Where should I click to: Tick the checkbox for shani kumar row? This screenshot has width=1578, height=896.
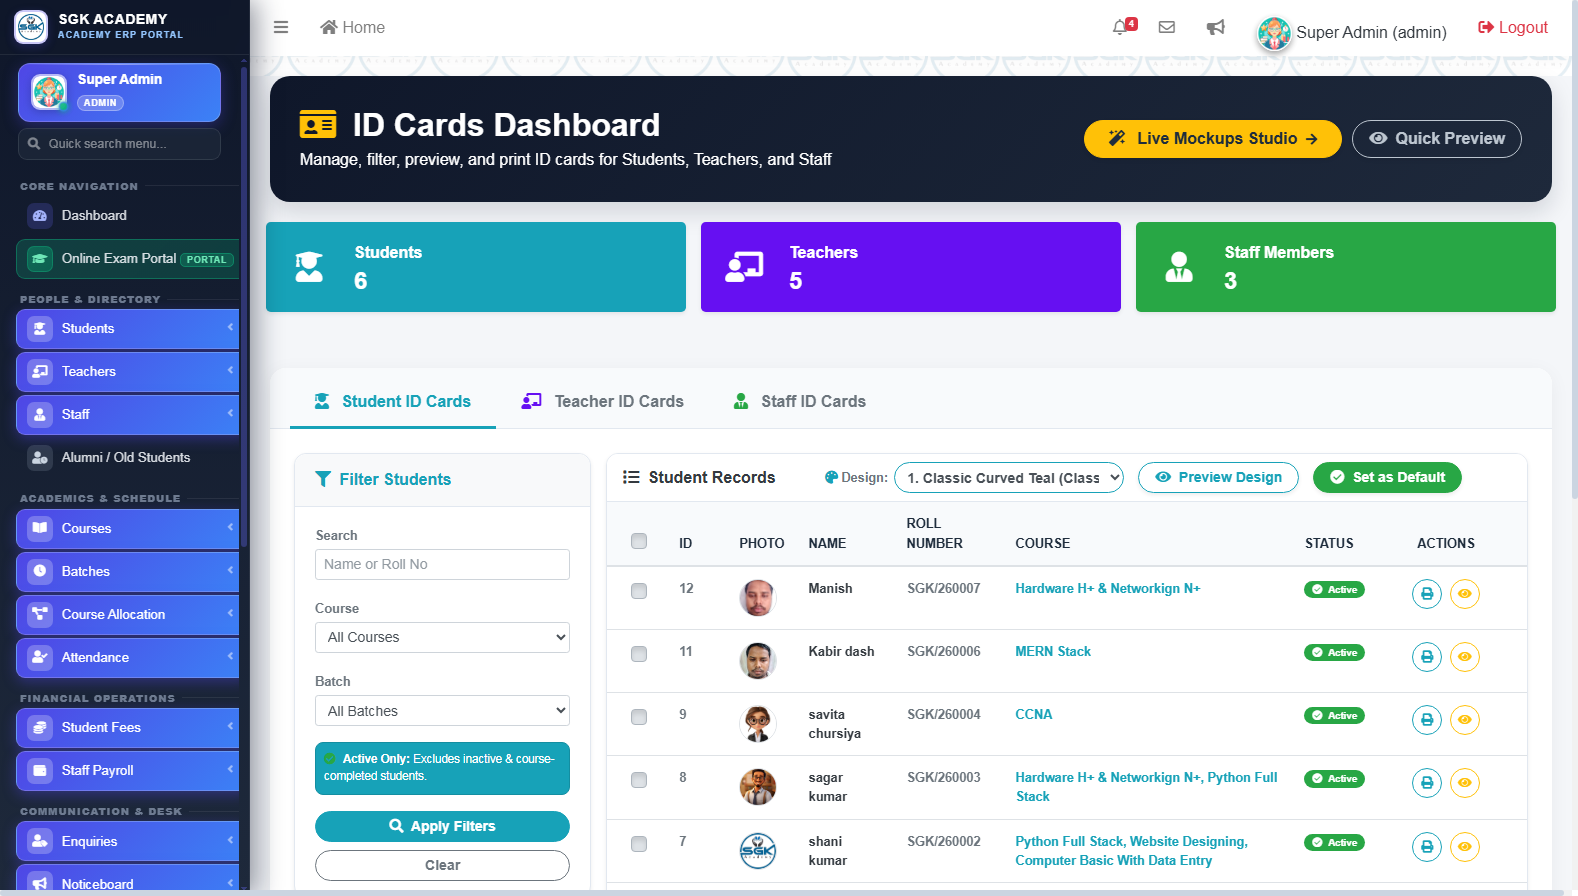pos(639,844)
